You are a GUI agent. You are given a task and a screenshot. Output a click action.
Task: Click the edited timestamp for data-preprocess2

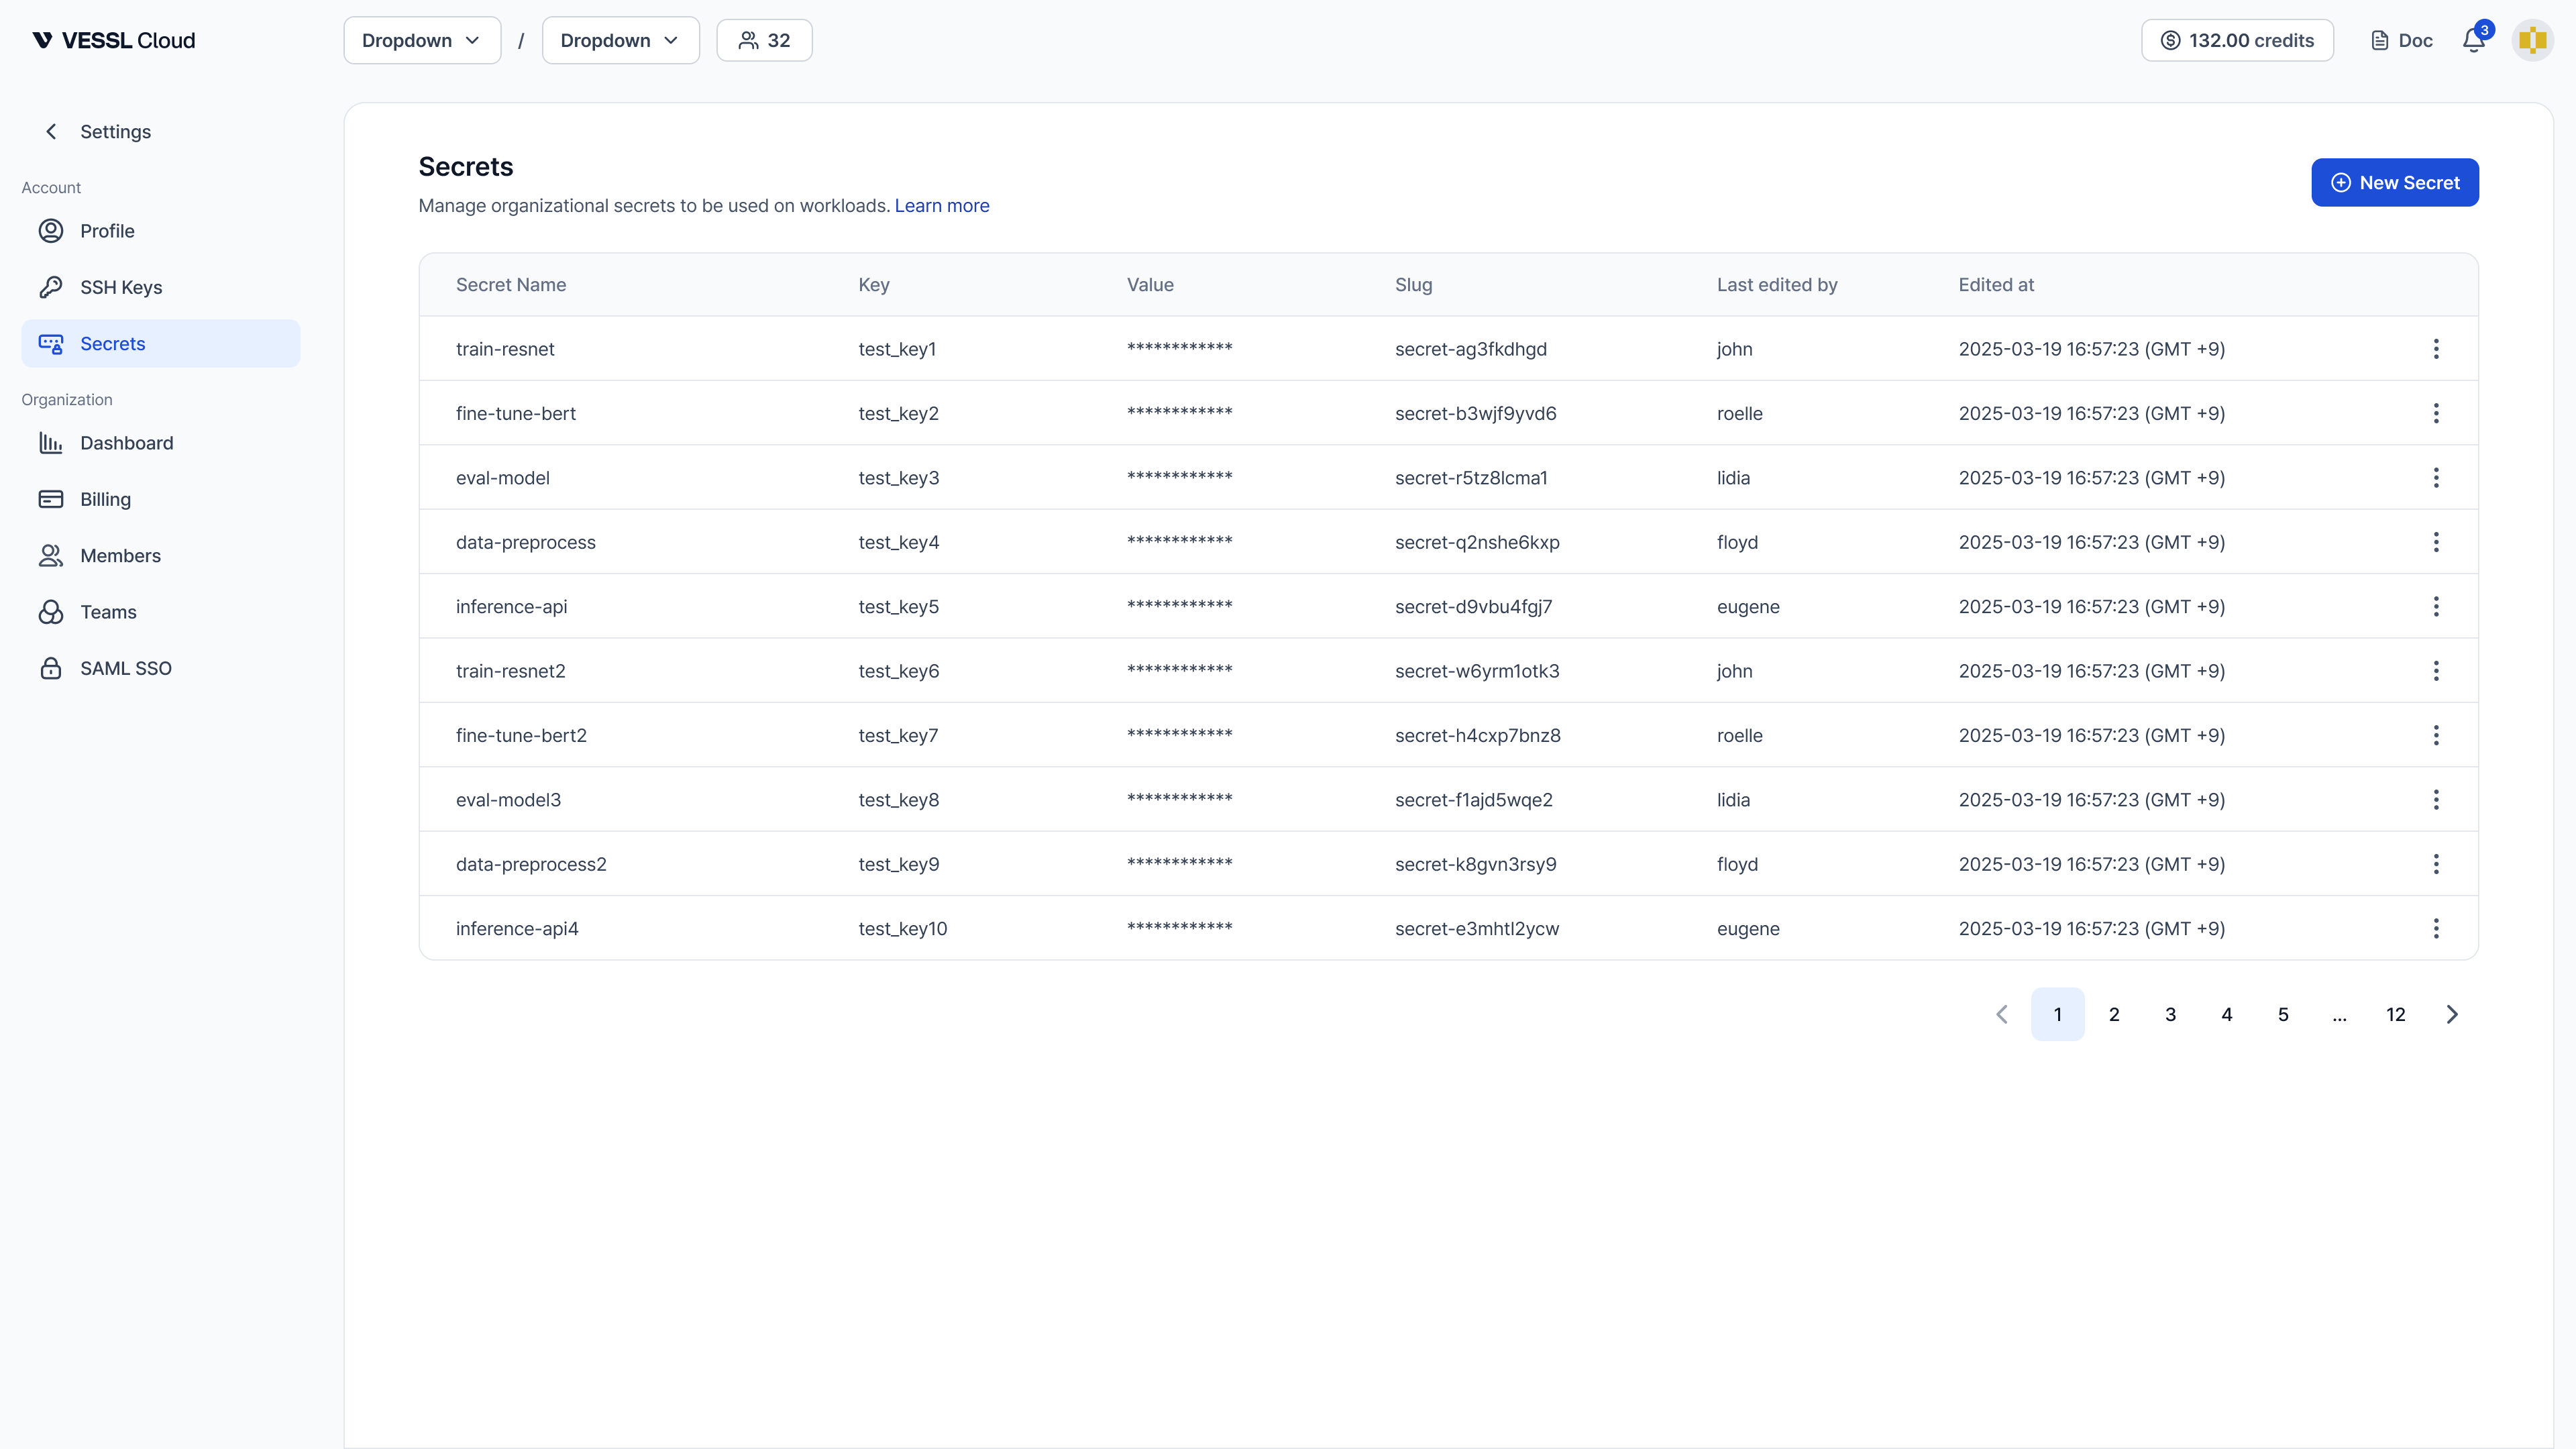click(x=2091, y=864)
